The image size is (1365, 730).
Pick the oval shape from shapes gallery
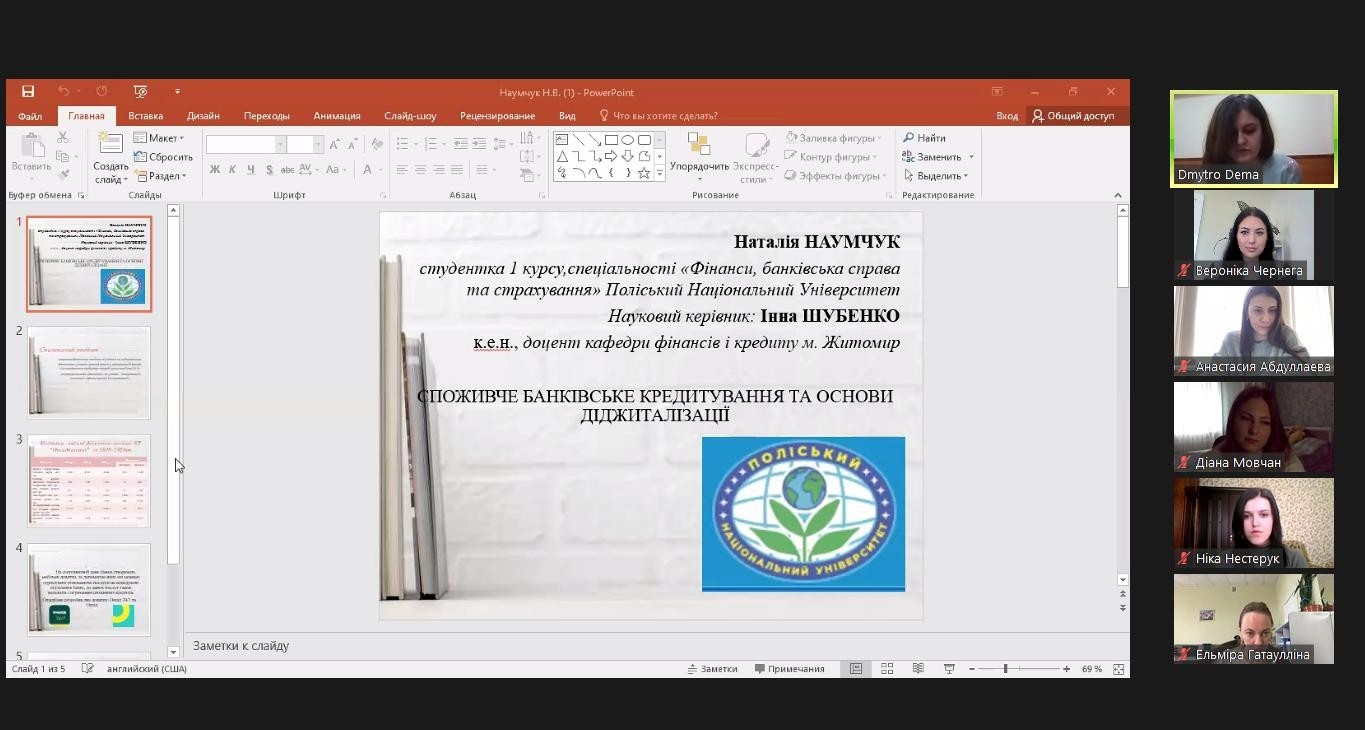(627, 140)
